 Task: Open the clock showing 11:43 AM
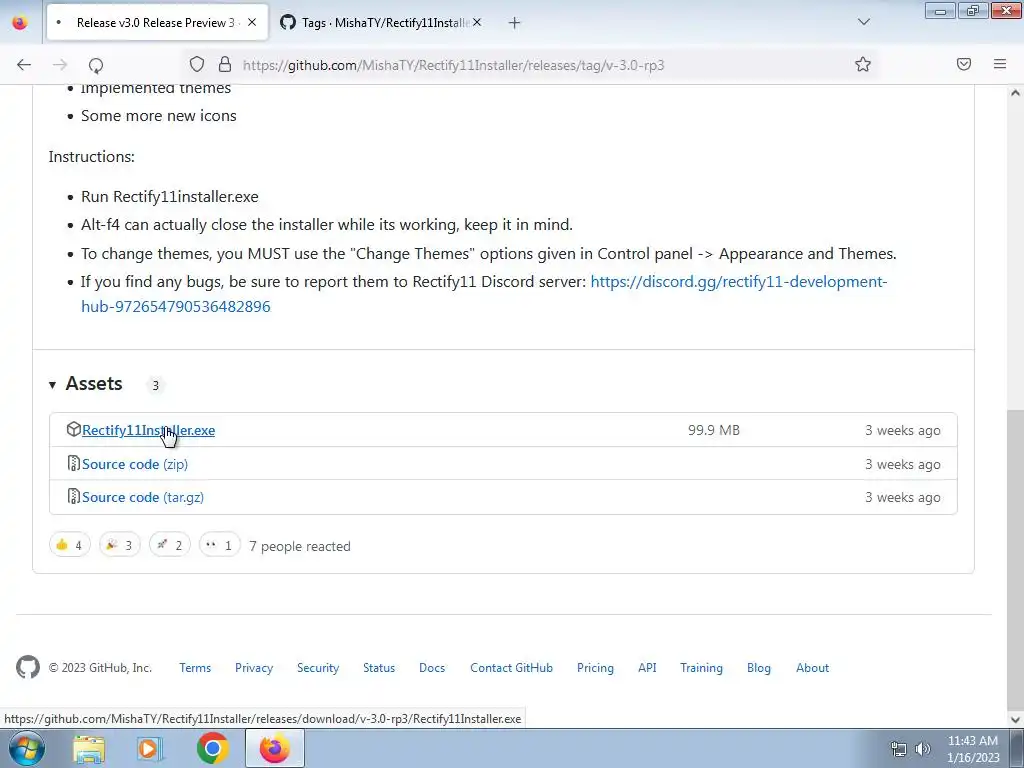[x=973, y=749]
